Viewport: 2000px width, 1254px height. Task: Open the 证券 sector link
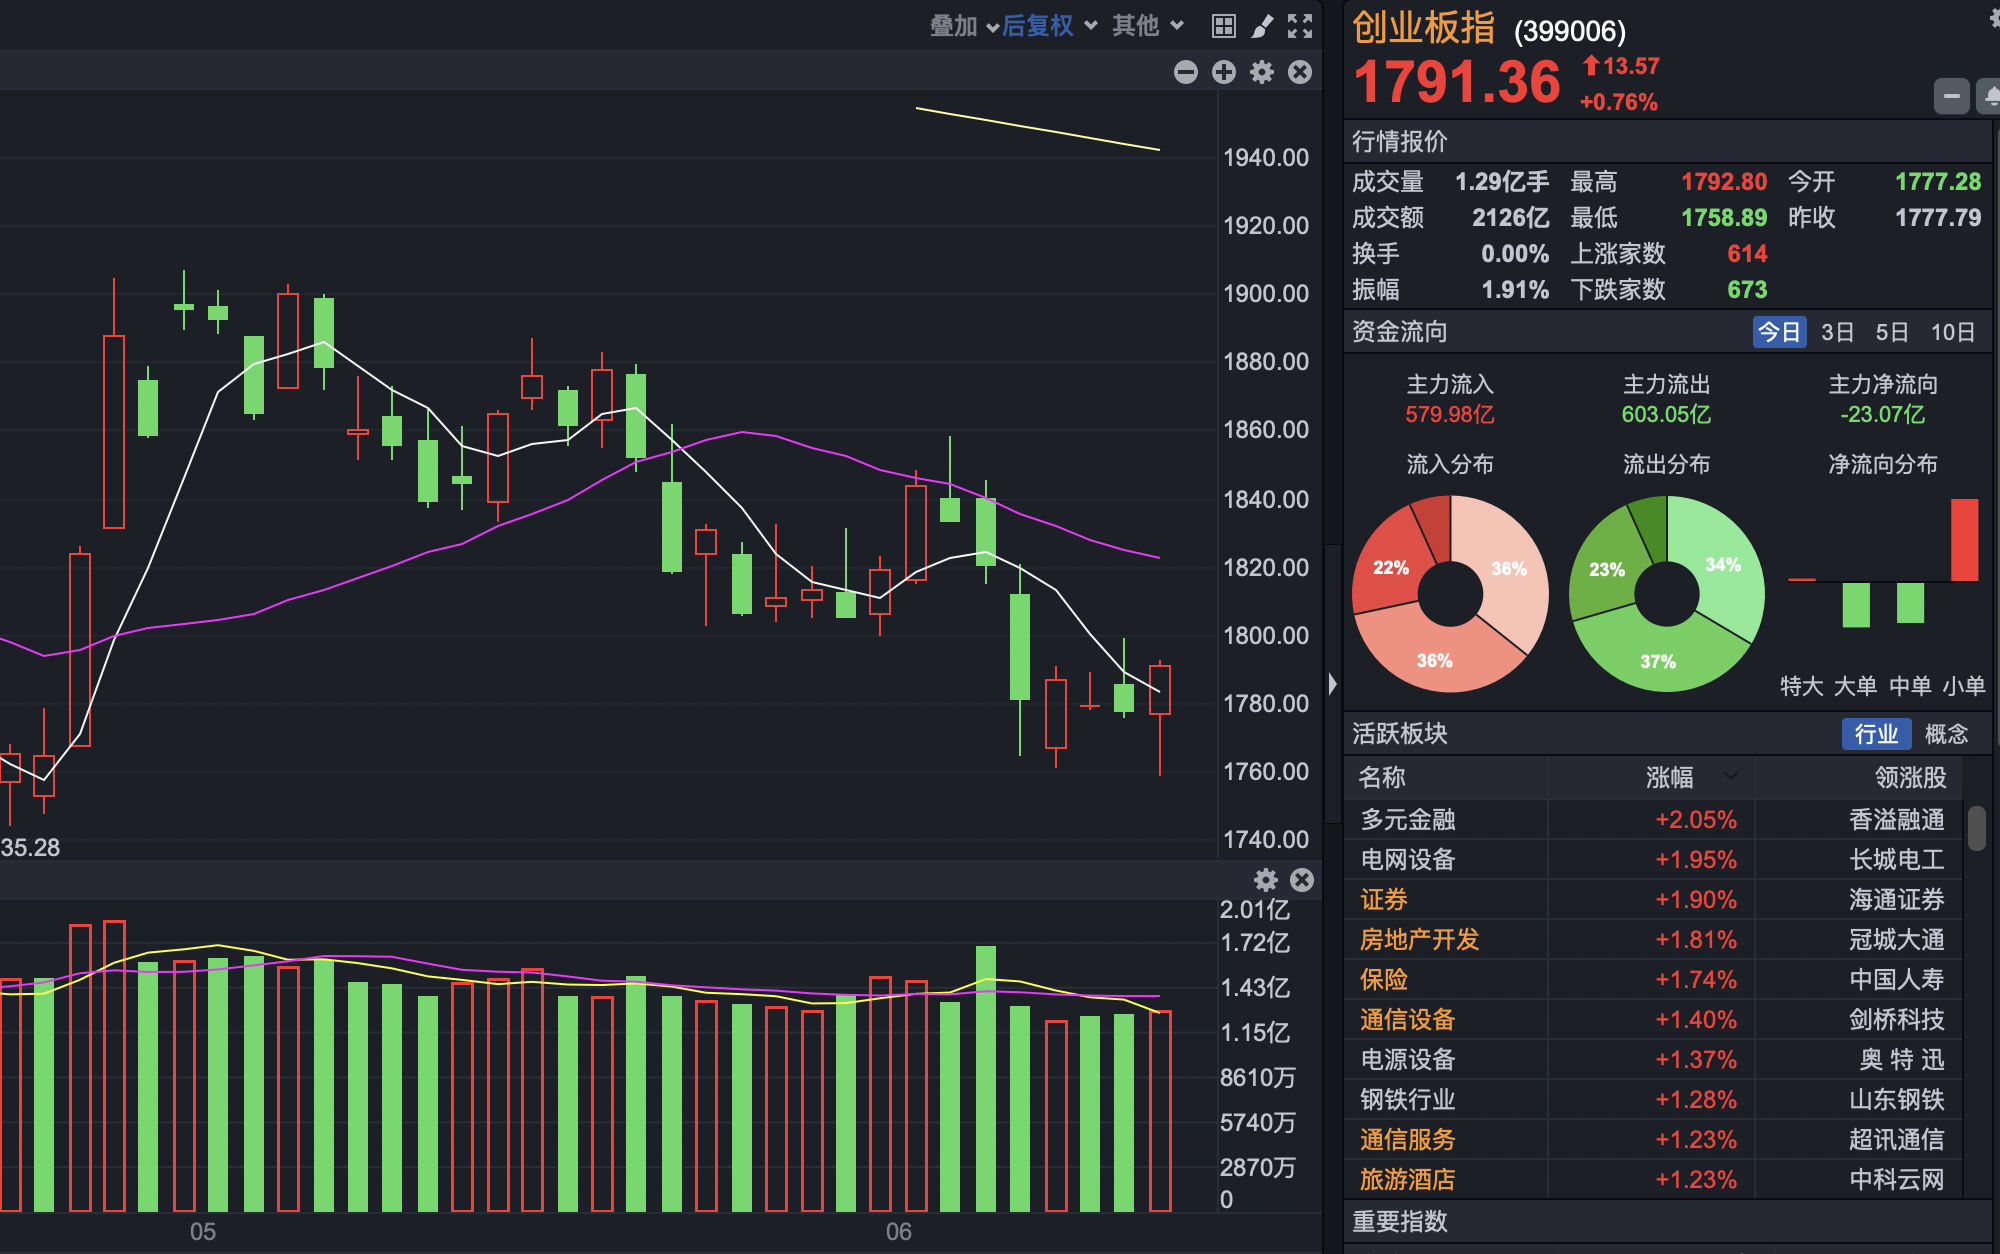1384,900
